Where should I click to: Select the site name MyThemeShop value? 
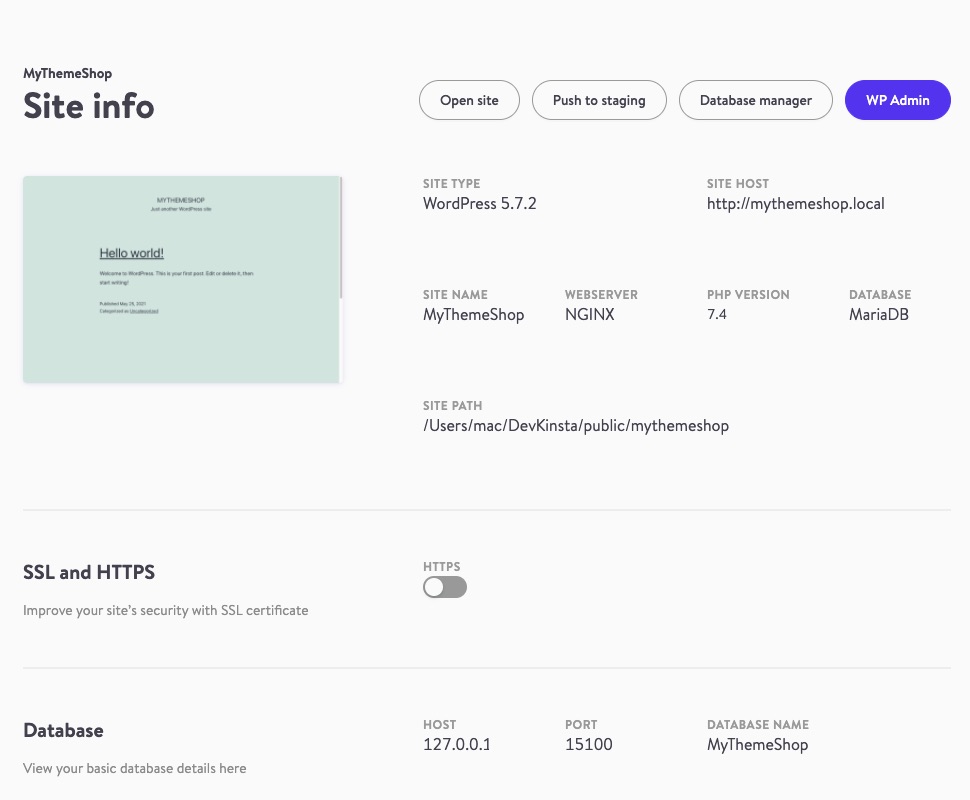pyautogui.click(x=473, y=315)
